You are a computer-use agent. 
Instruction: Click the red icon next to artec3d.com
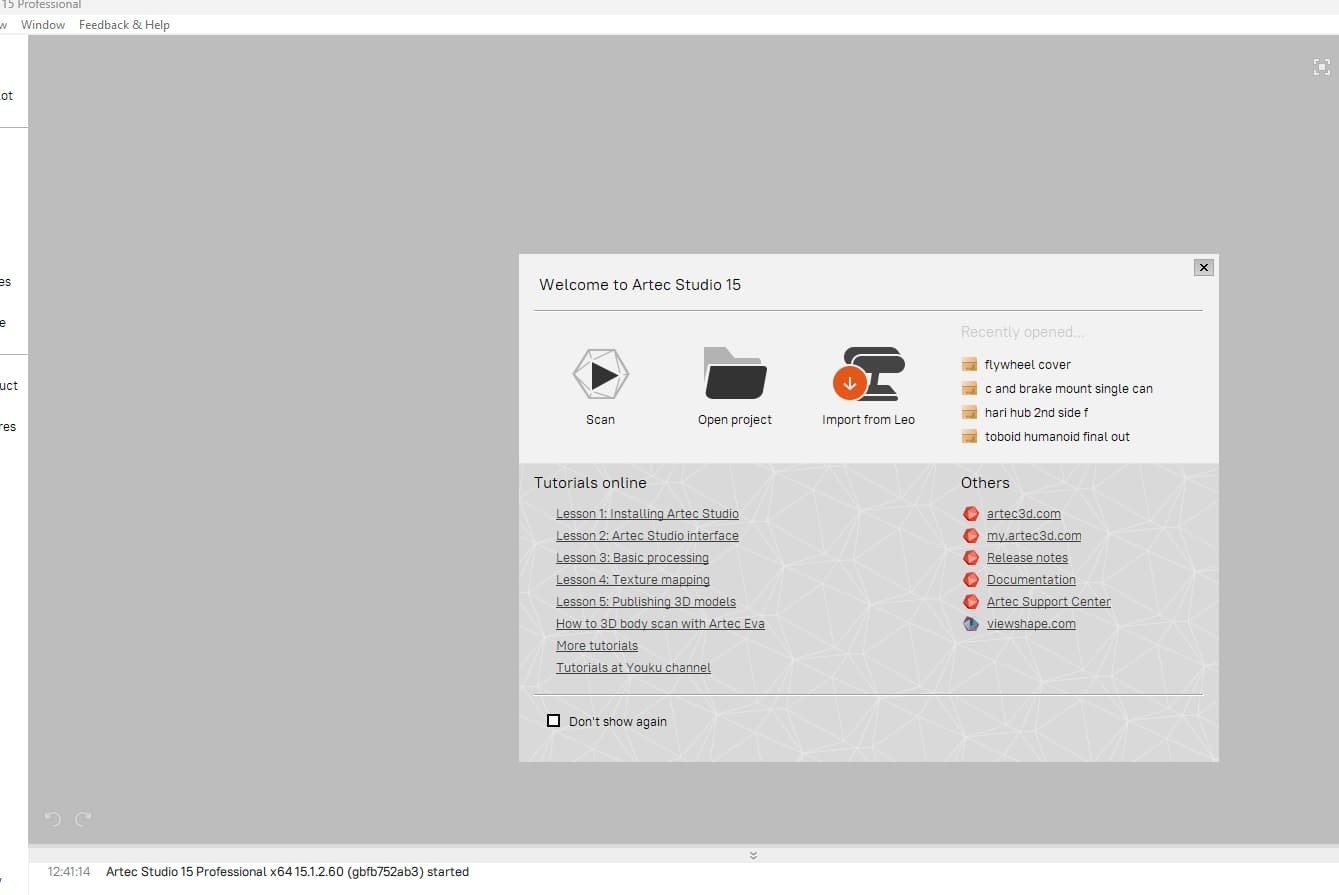(970, 514)
